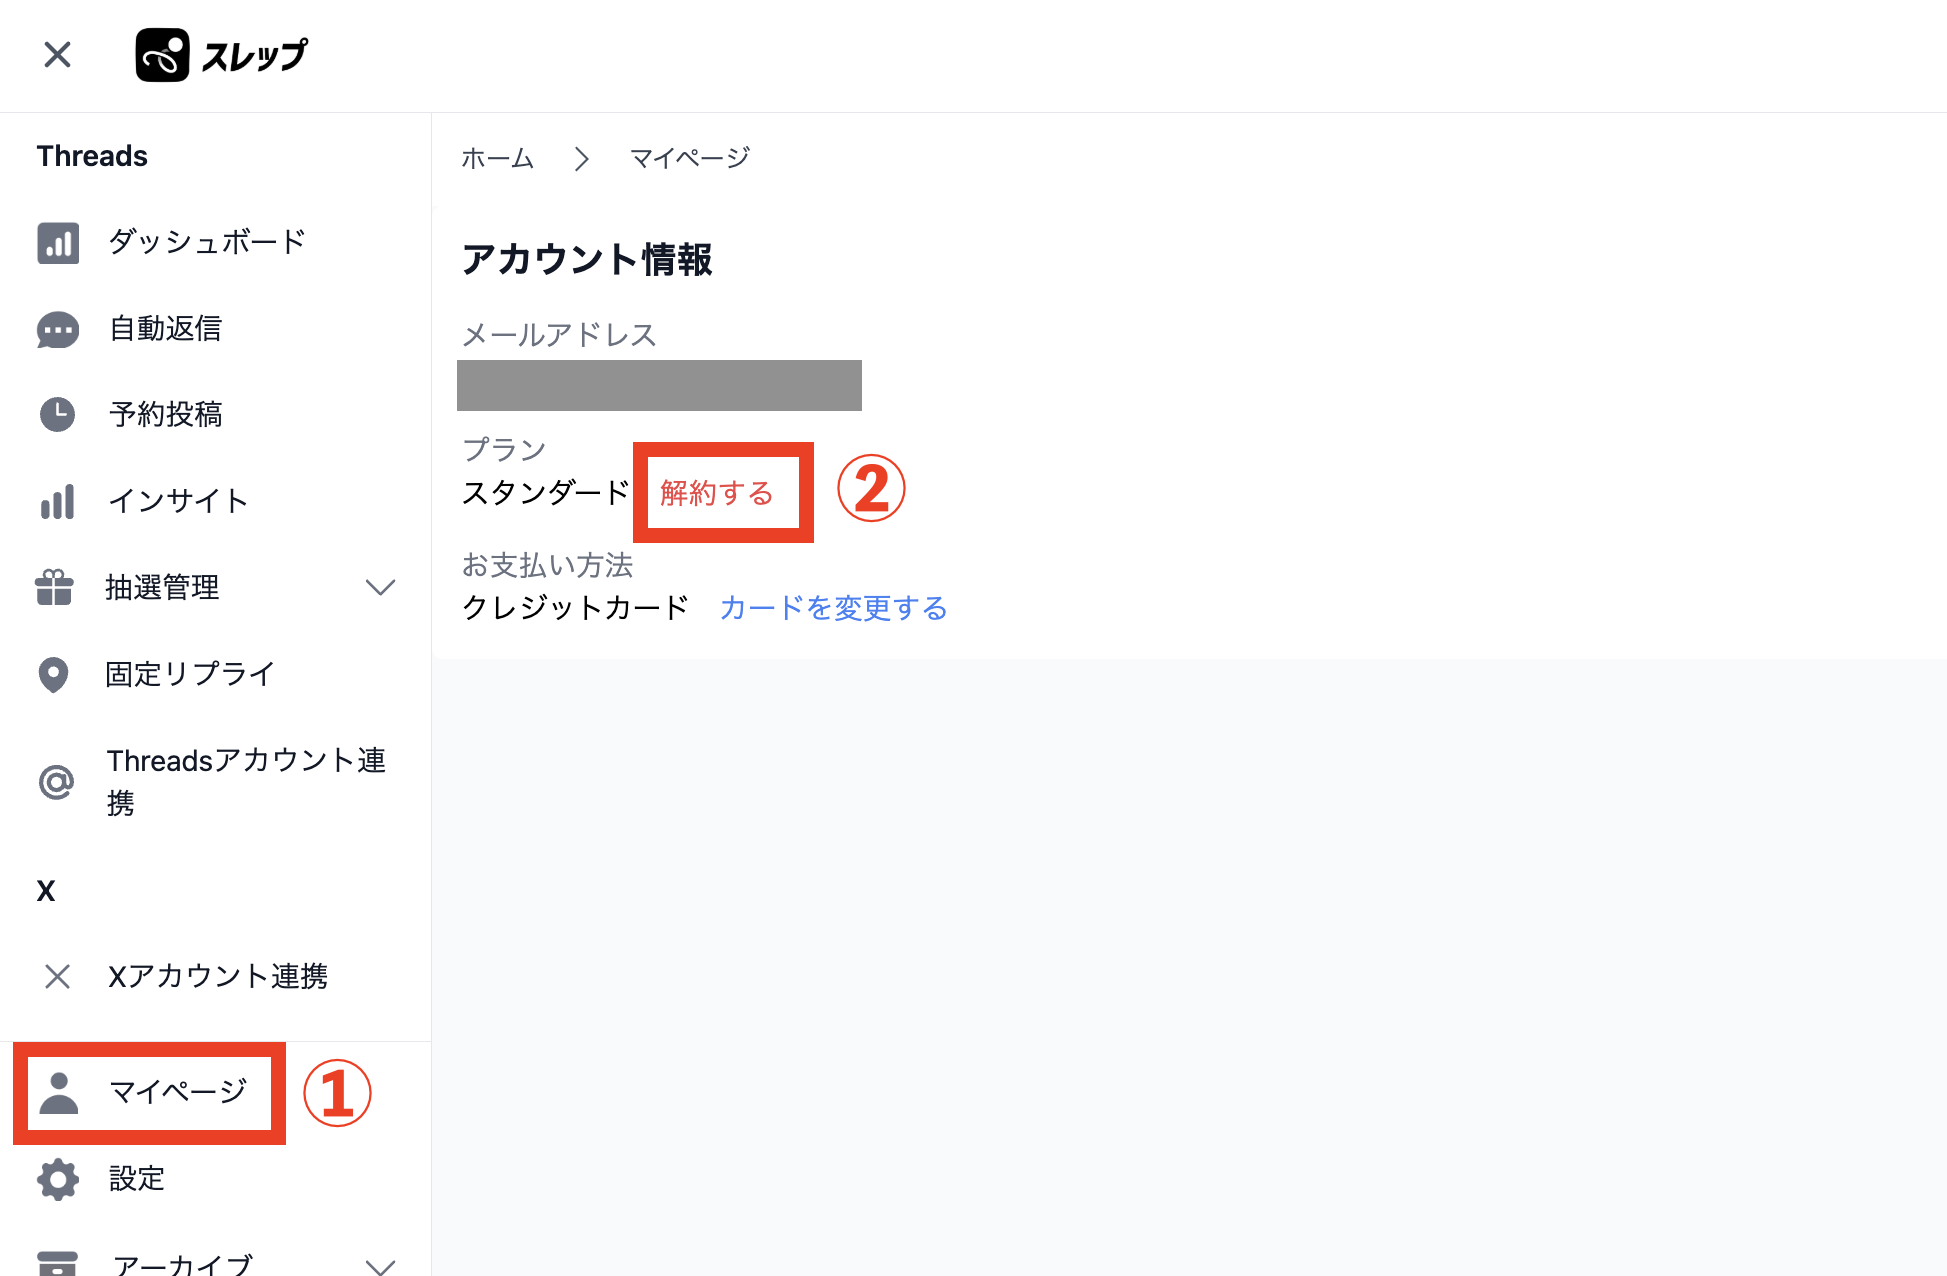Viewport: 1947px width, 1276px height.
Task: Expand the 抽選管理 section
Action: tap(381, 588)
